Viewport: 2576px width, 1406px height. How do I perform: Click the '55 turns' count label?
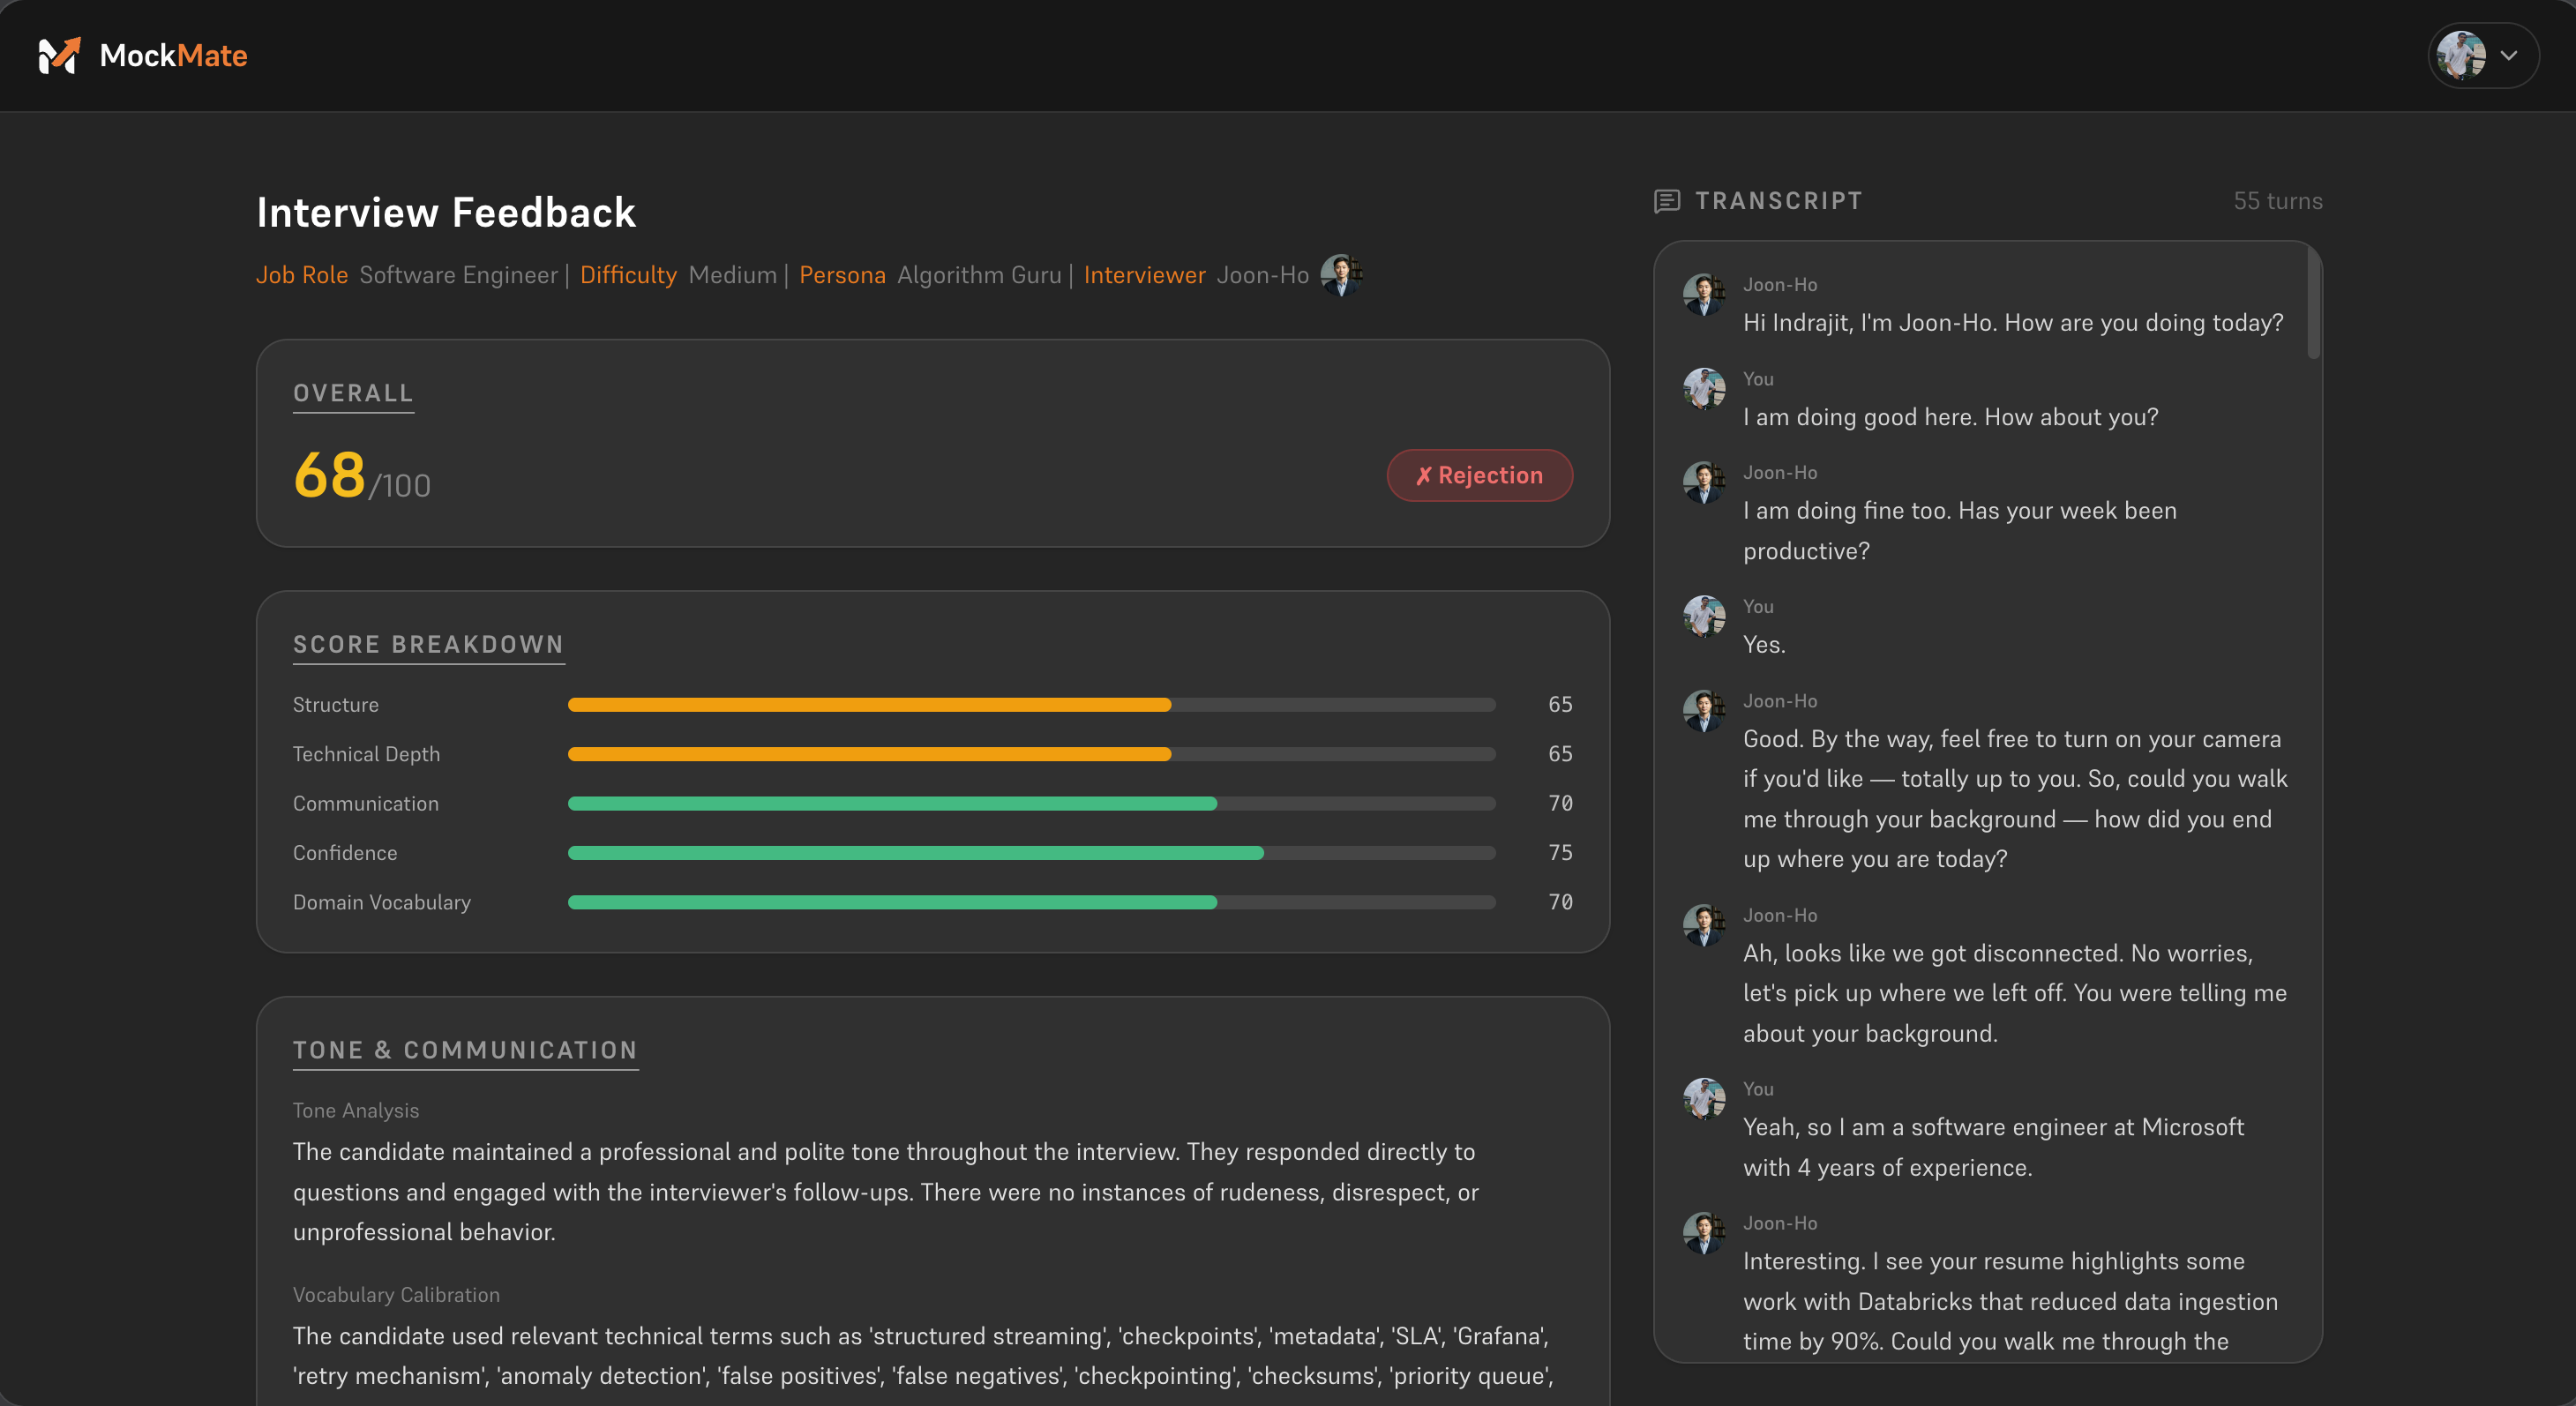tap(2277, 201)
